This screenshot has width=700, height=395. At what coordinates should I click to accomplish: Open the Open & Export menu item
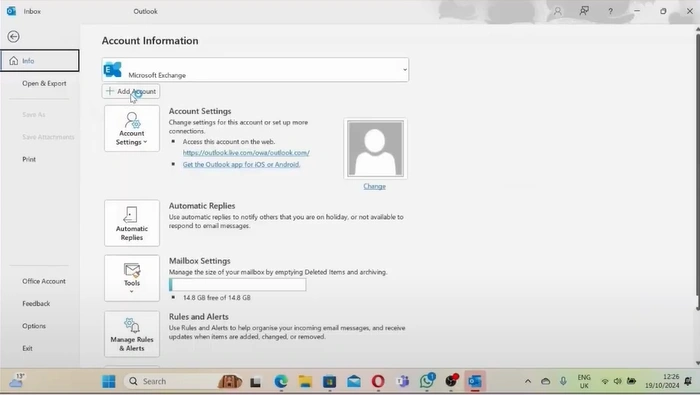[x=44, y=83]
